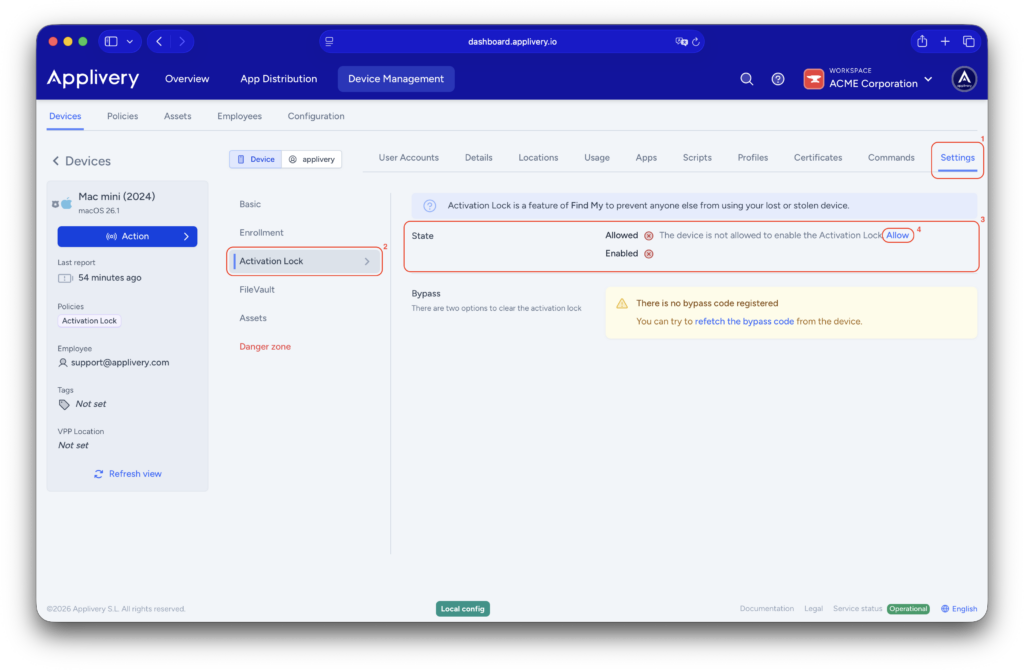Click the Applivery user avatar icon

point(963,79)
